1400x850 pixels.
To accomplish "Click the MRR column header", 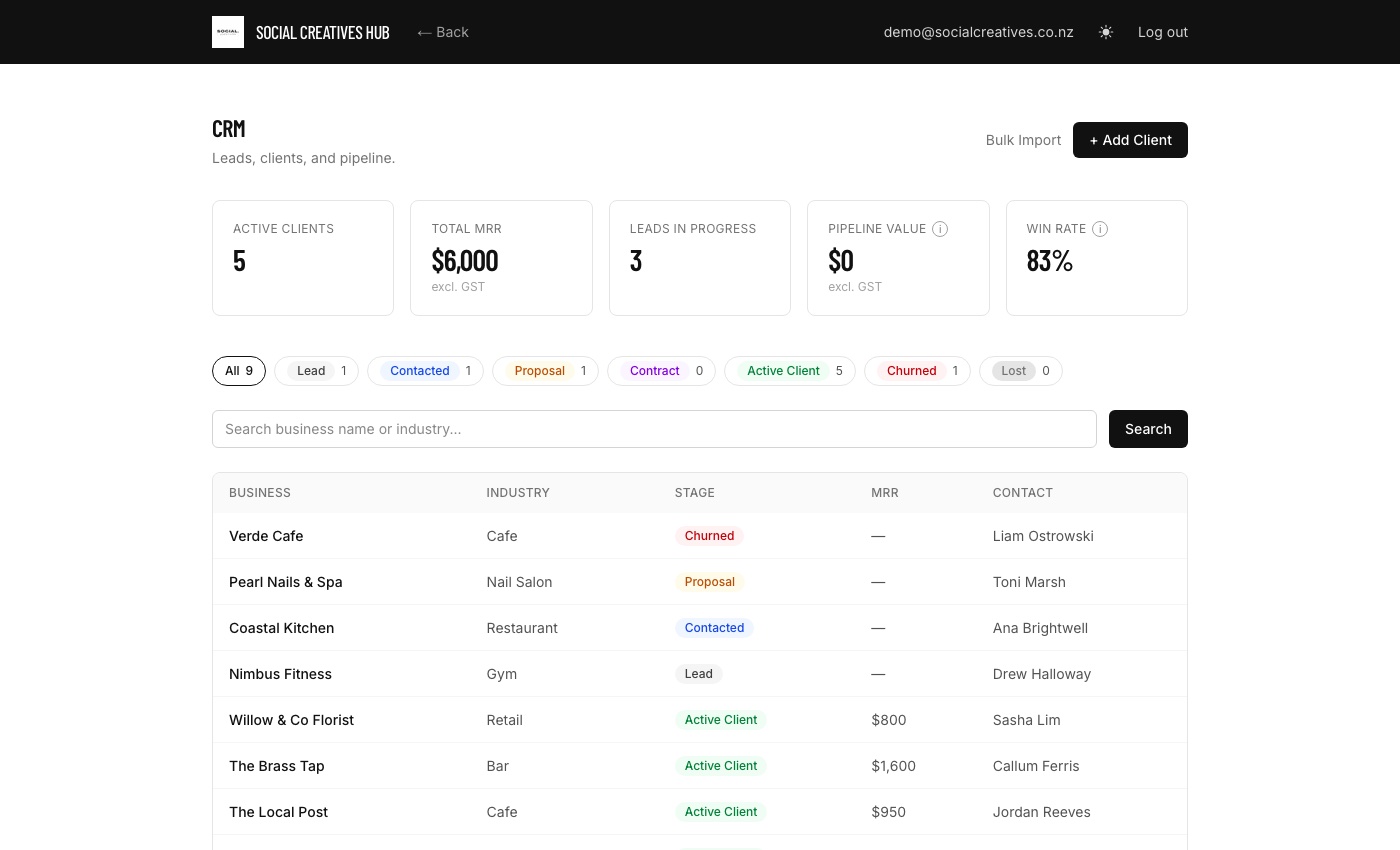I will tap(885, 493).
